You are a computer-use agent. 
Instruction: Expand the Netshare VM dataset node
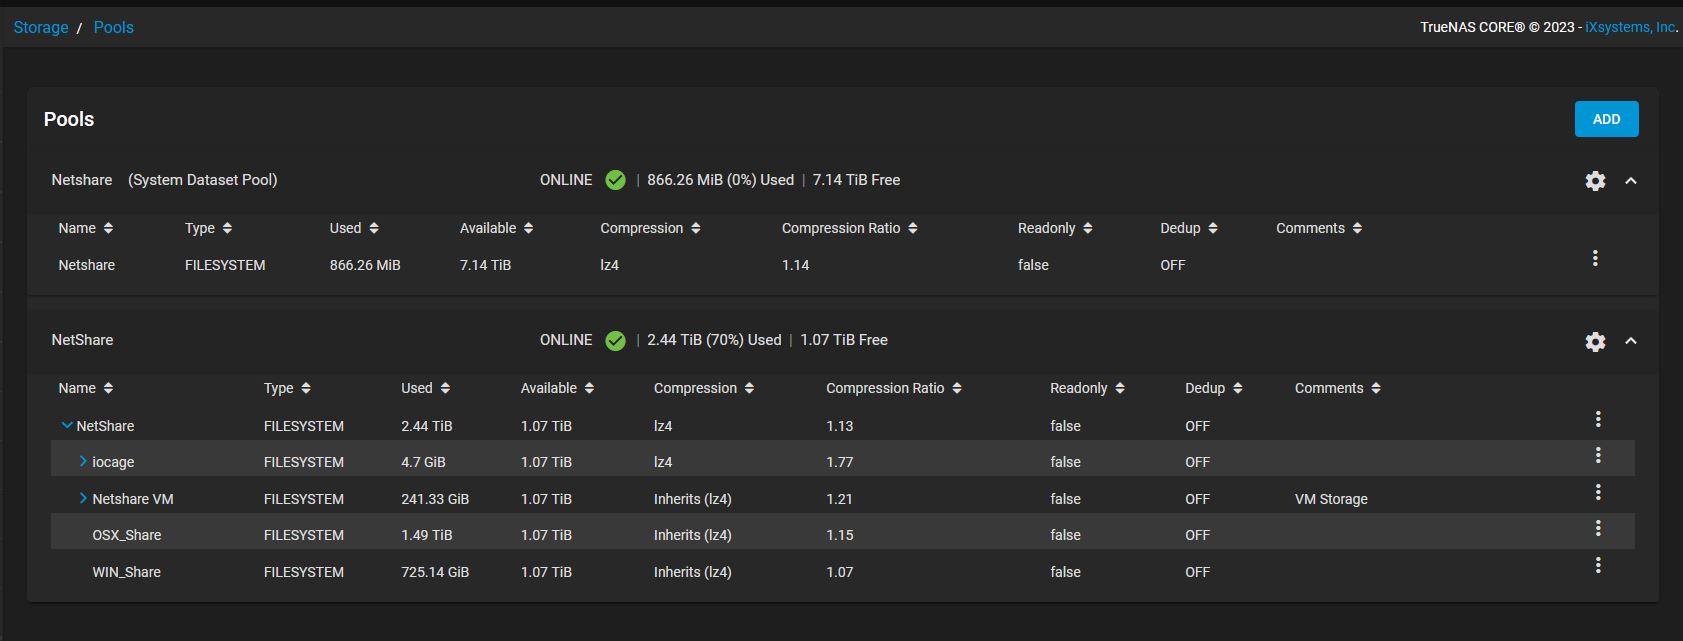click(x=83, y=498)
